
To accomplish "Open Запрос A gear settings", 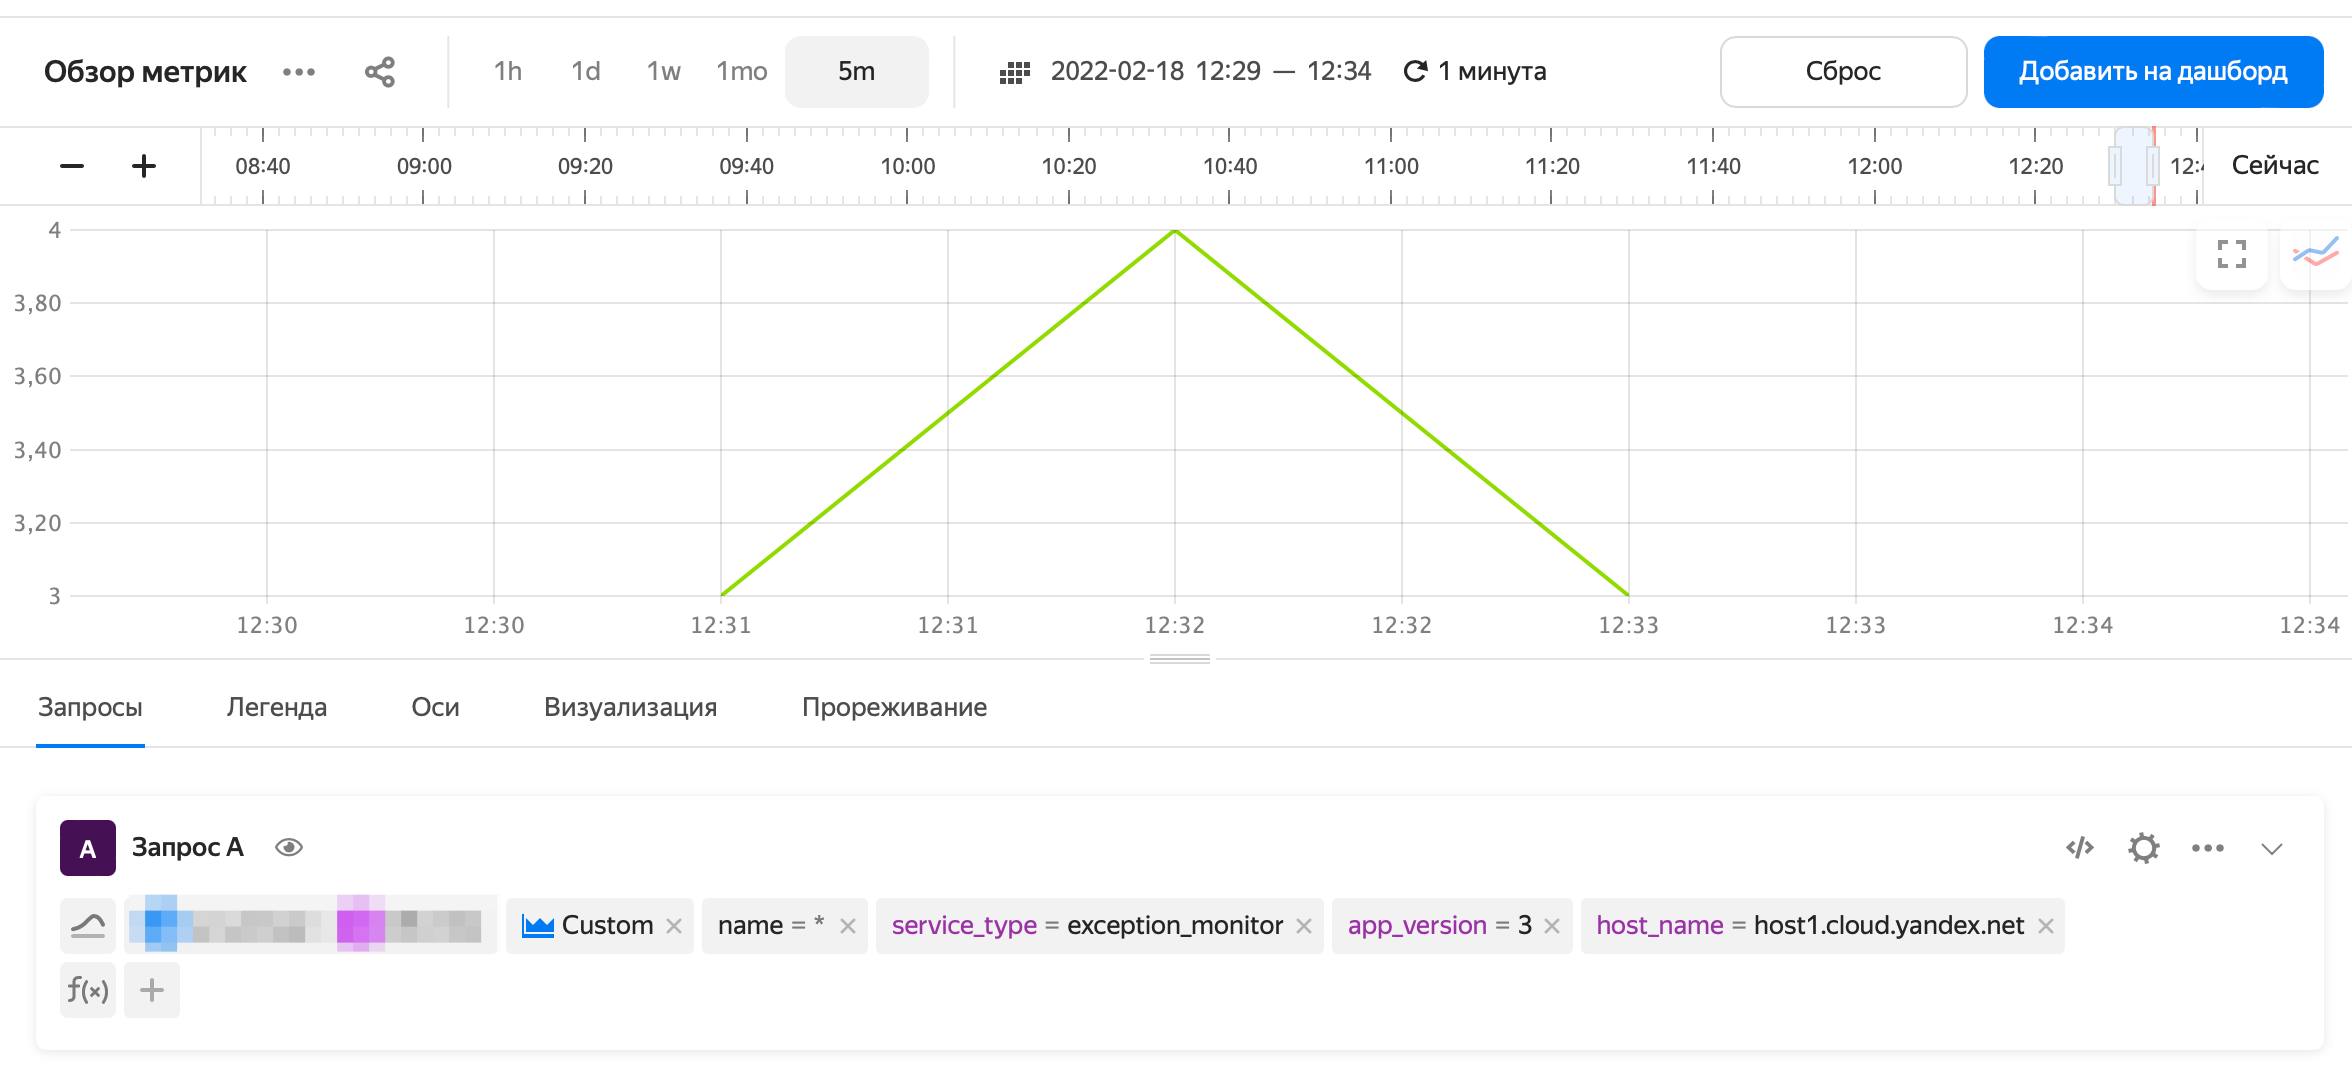I will tap(2143, 848).
